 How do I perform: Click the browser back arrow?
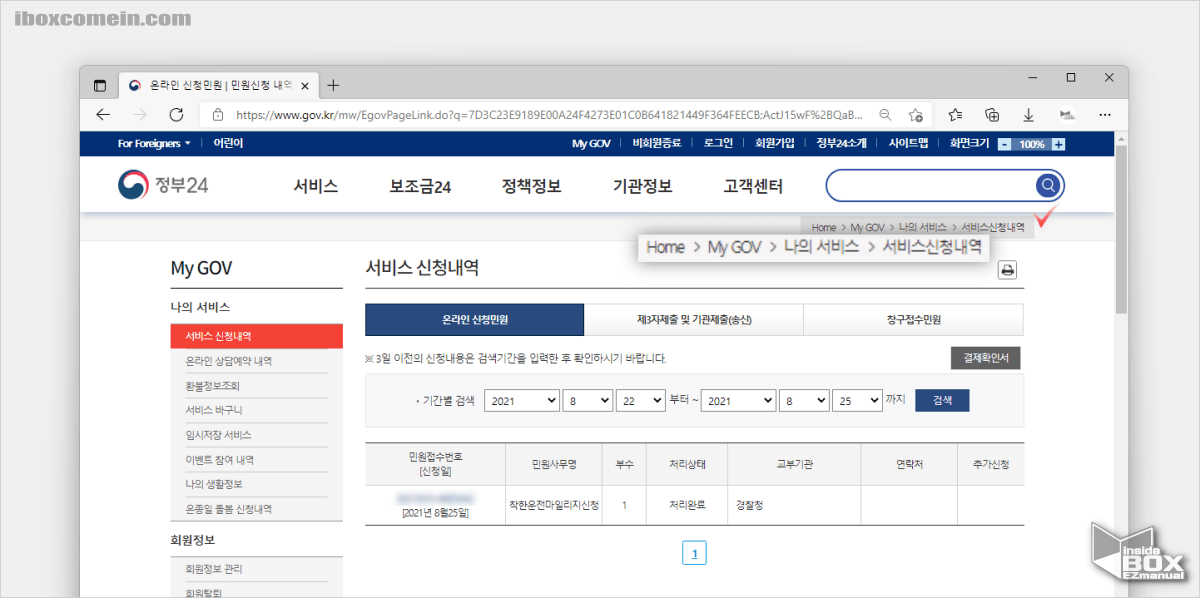[103, 115]
